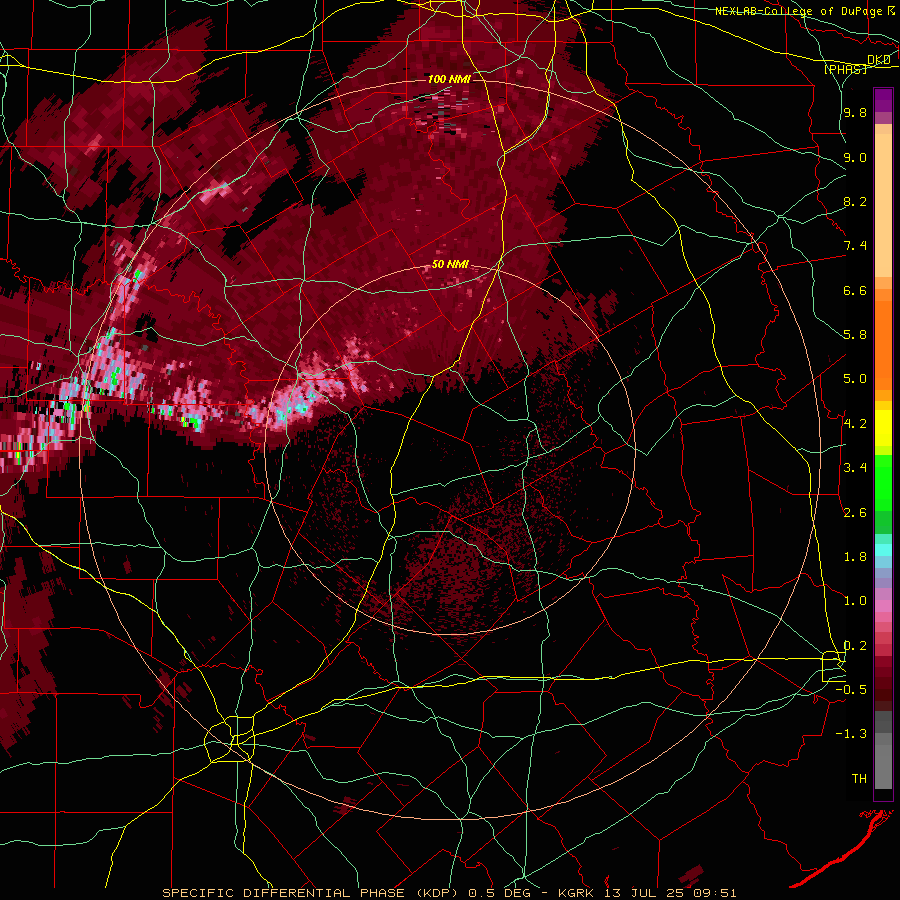The image size is (900, 900).
Task: Click the 5.8 scale value
Action: (855, 335)
